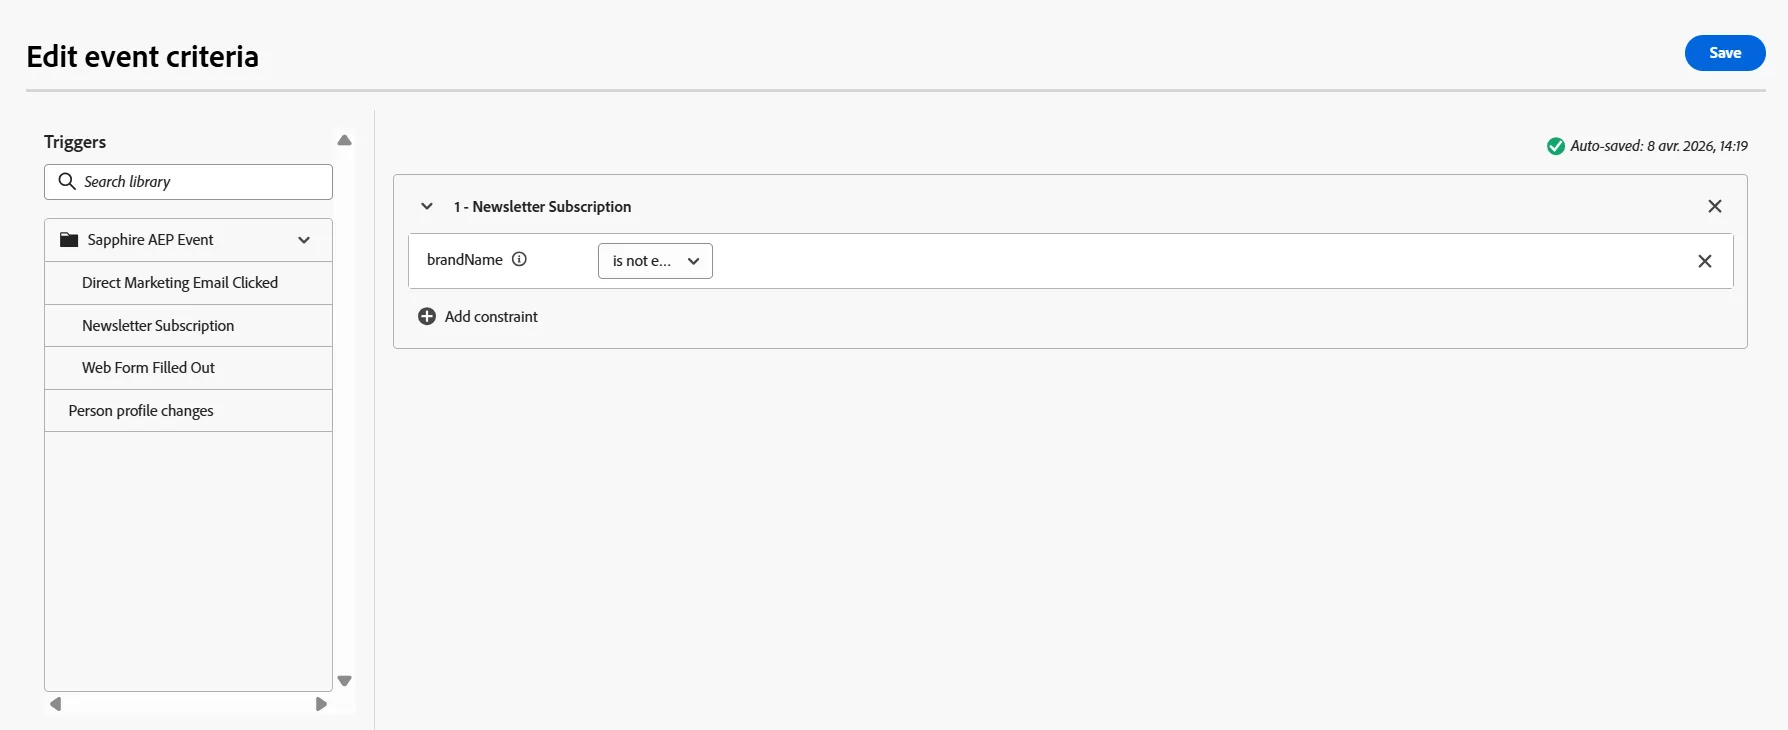Click the 'Auto-saved: 8 avr. 2026, 14:19' text

coord(1659,146)
